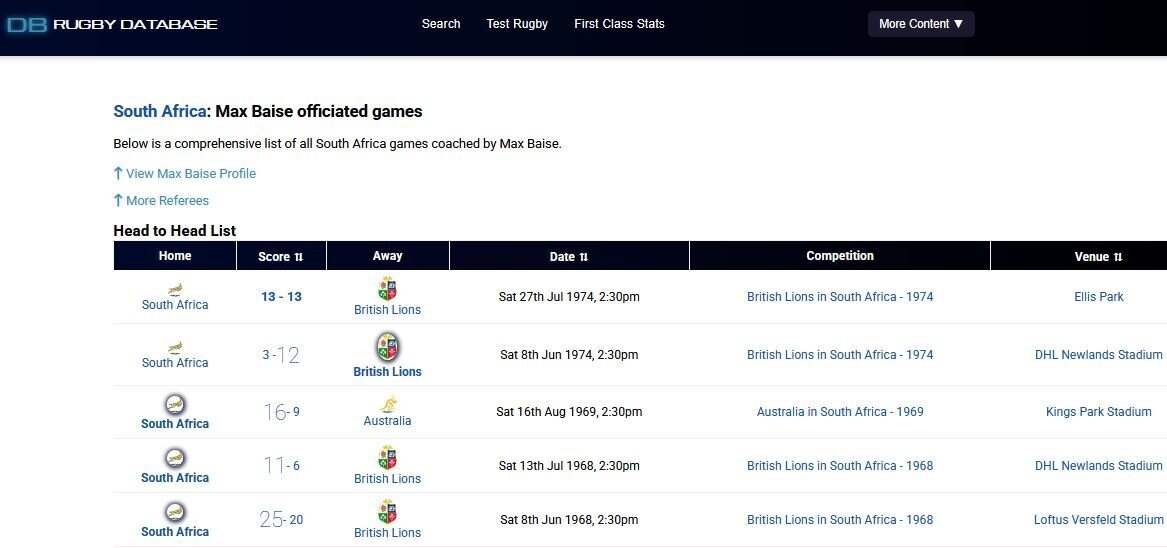
Task: Click British Lions crest in 3-12 match row
Action: click(x=387, y=347)
